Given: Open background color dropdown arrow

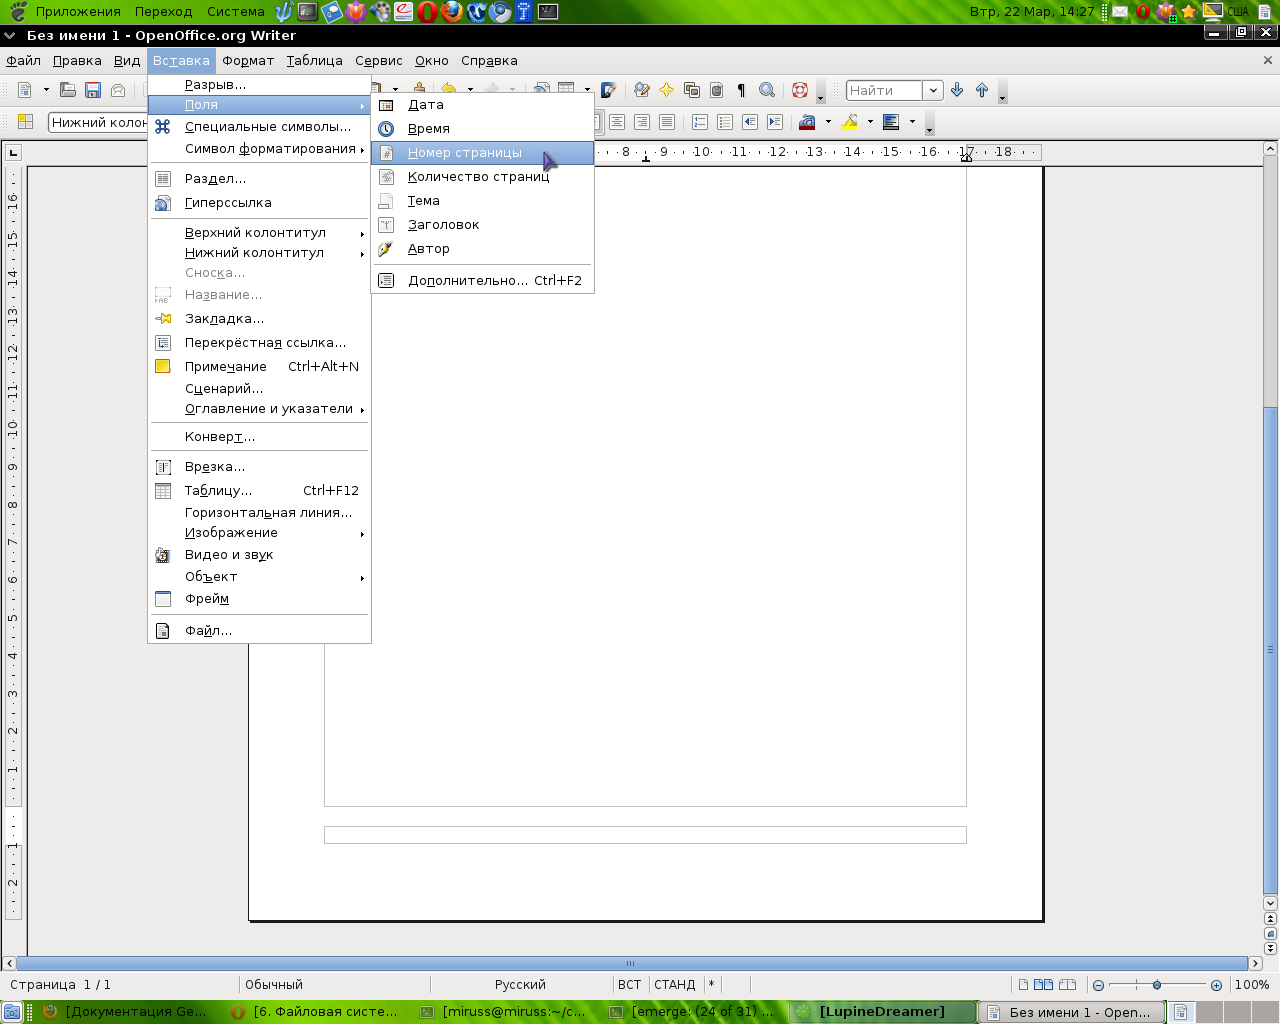Looking at the screenshot, I should point(912,122).
